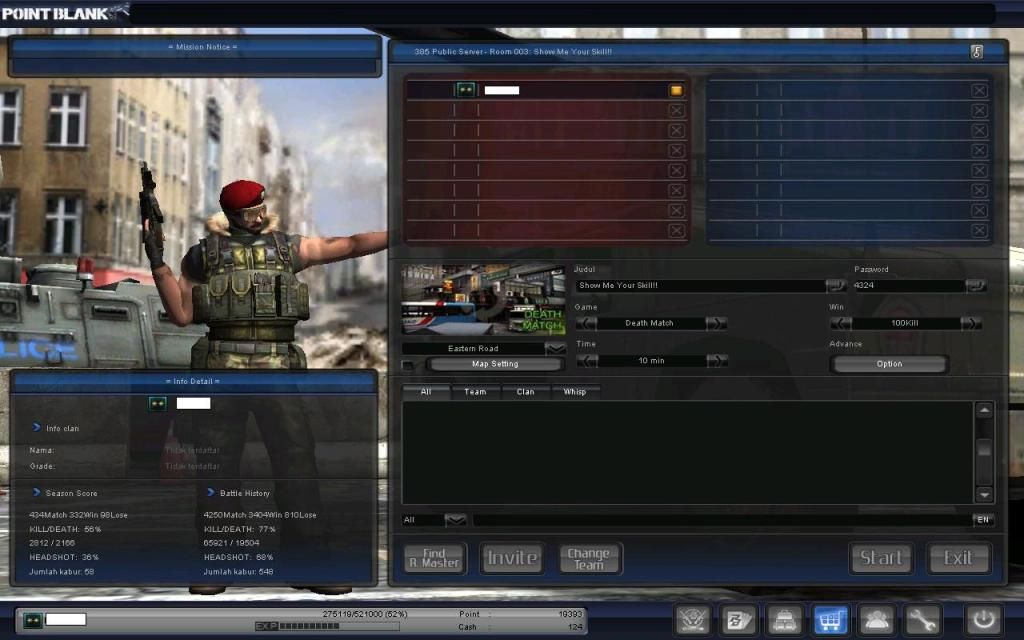1024x640 pixels.
Task: Open the clan emblem menu in bottom bar
Action: pos(693,619)
